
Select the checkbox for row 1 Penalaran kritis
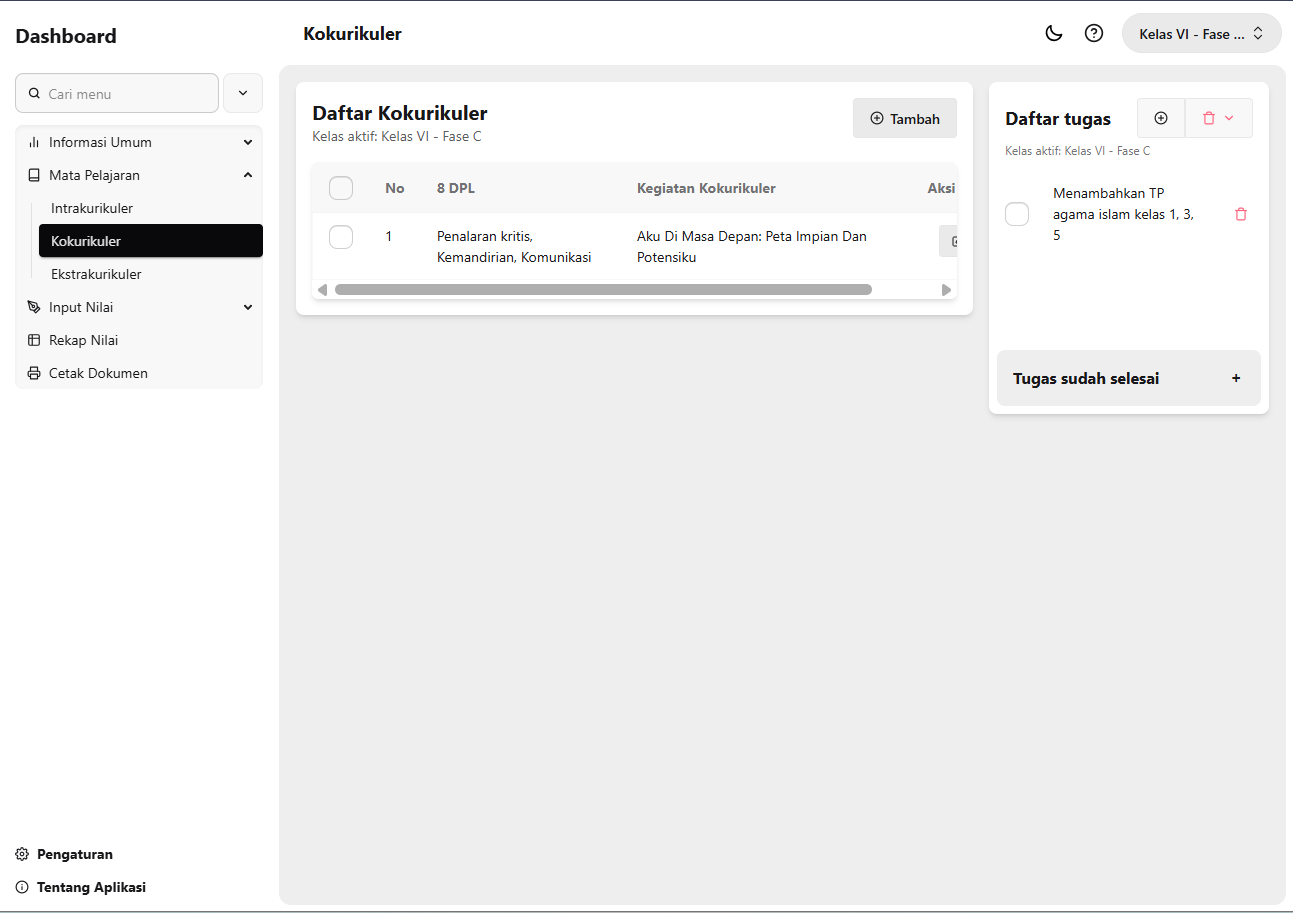[x=341, y=237]
